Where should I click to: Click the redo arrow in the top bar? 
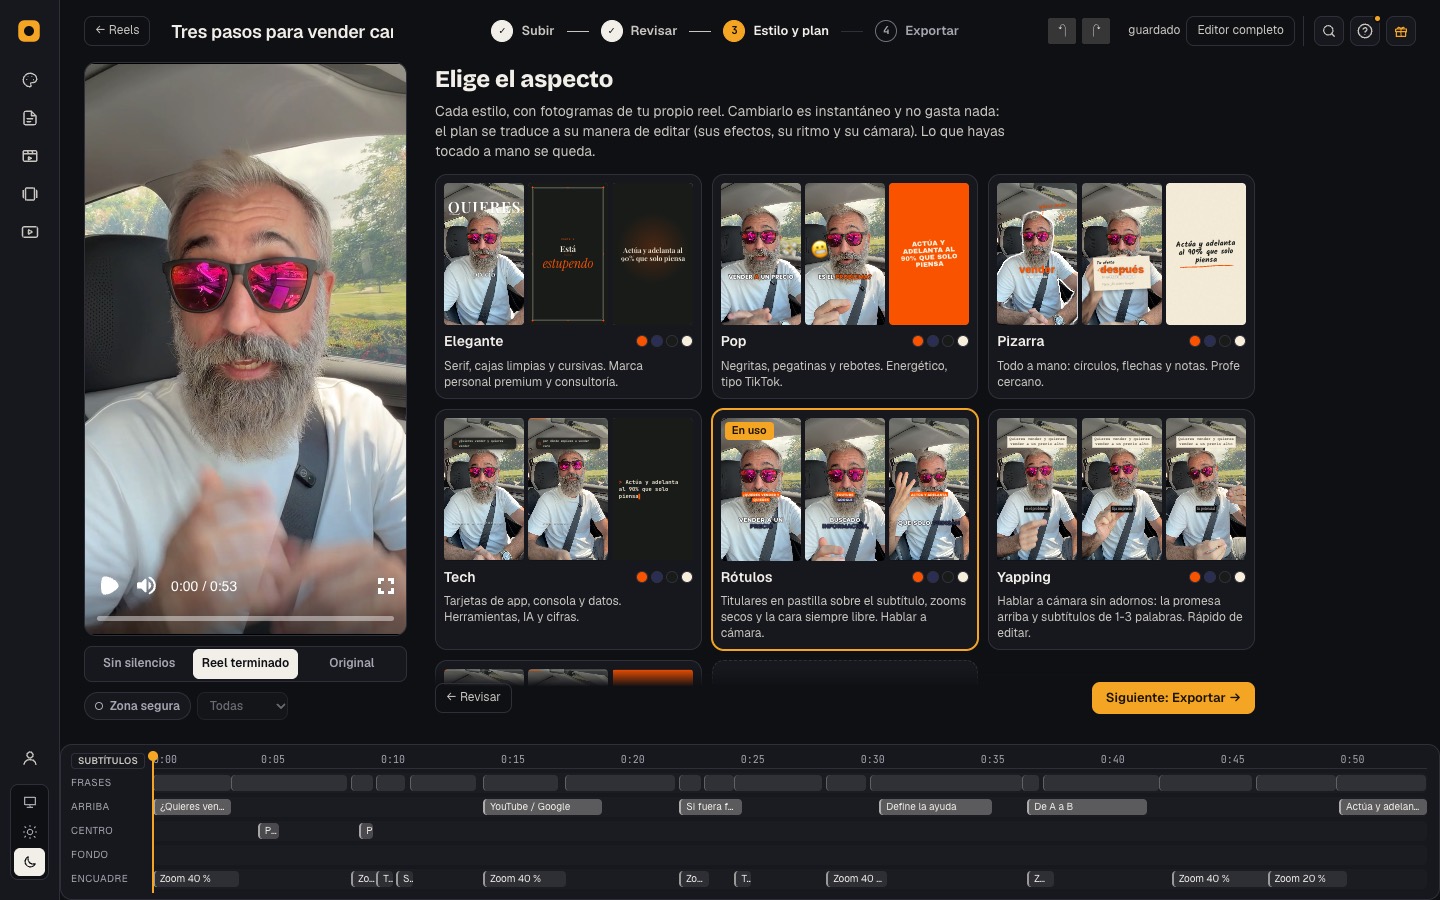click(x=1096, y=31)
